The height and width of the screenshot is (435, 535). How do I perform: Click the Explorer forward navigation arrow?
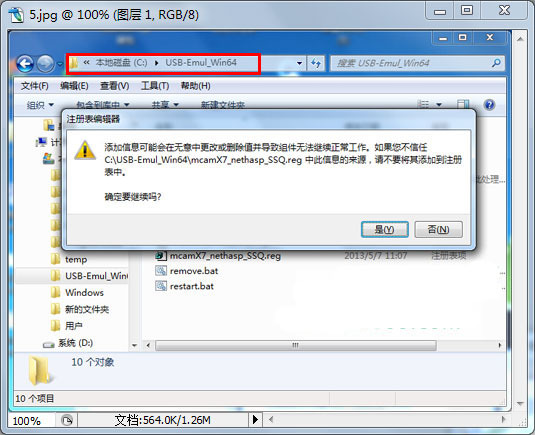[x=45, y=63]
